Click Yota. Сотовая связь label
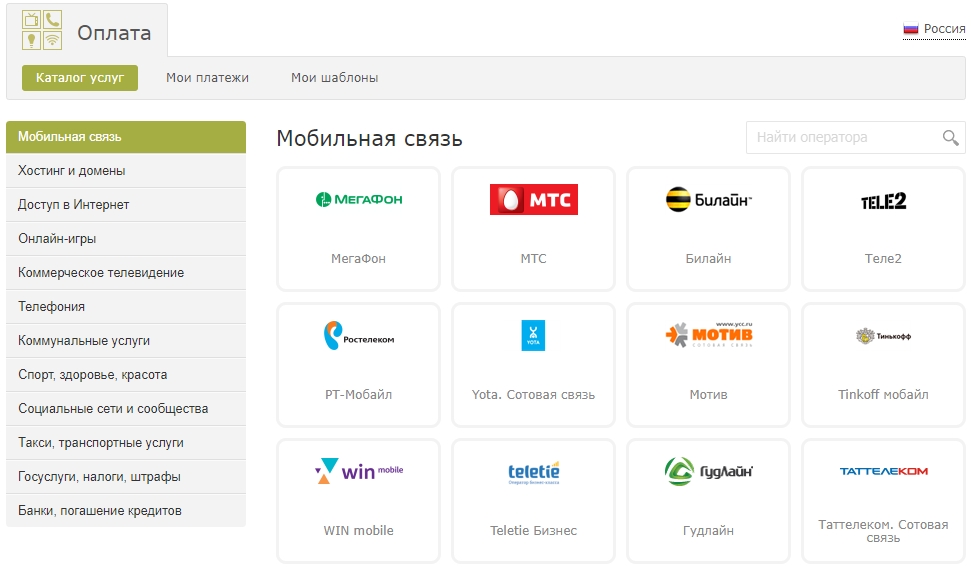Viewport: 971px width, 569px height. click(x=533, y=394)
